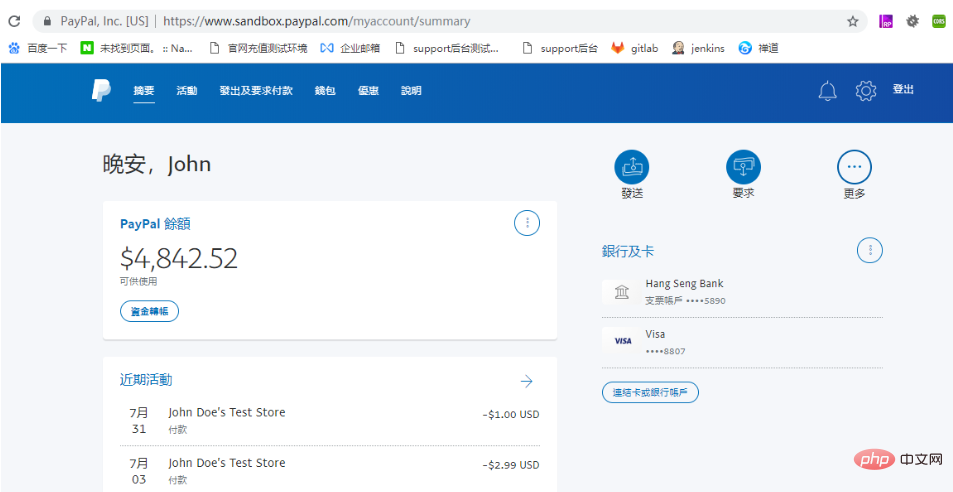The image size is (953, 492).
Task: Open notifications with the bell icon
Action: [x=827, y=91]
